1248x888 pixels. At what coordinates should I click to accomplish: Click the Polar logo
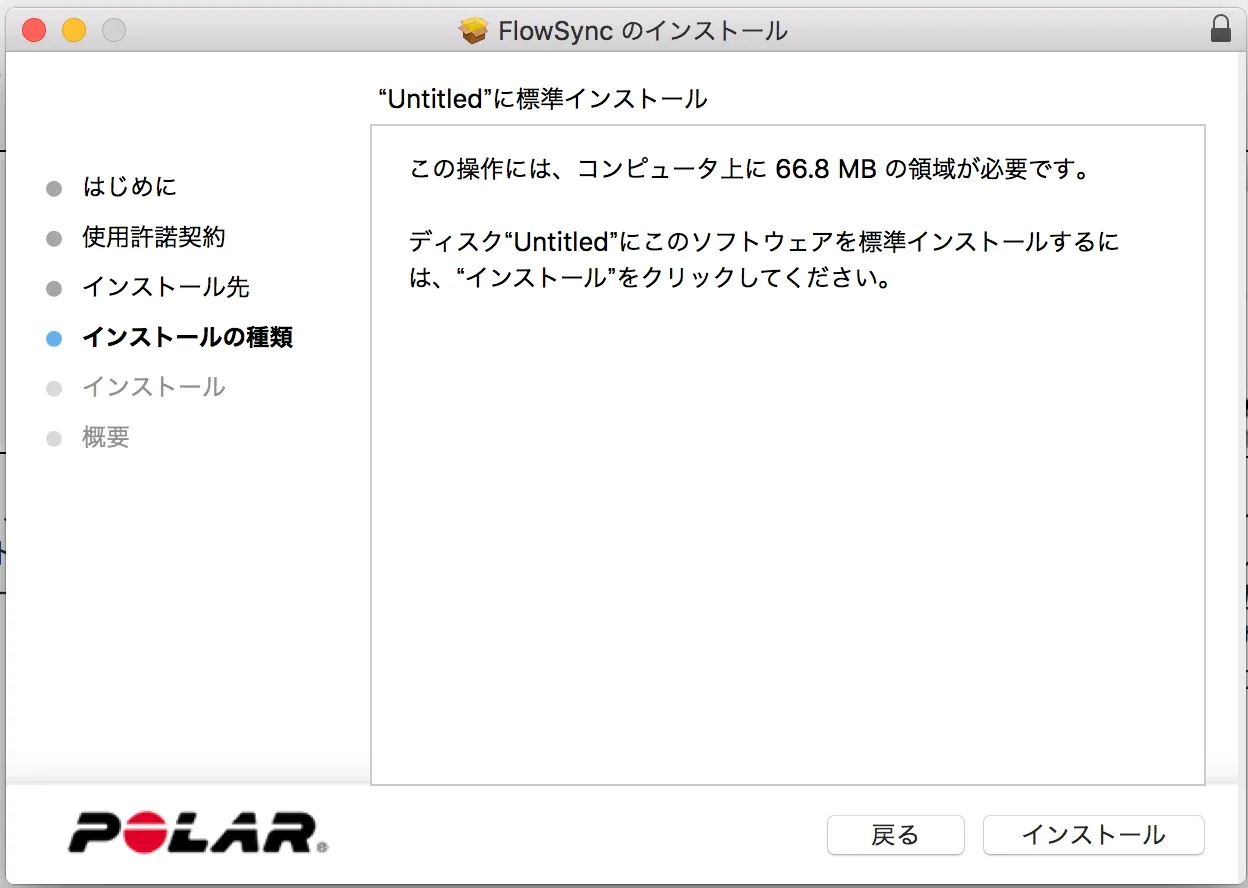tap(197, 834)
